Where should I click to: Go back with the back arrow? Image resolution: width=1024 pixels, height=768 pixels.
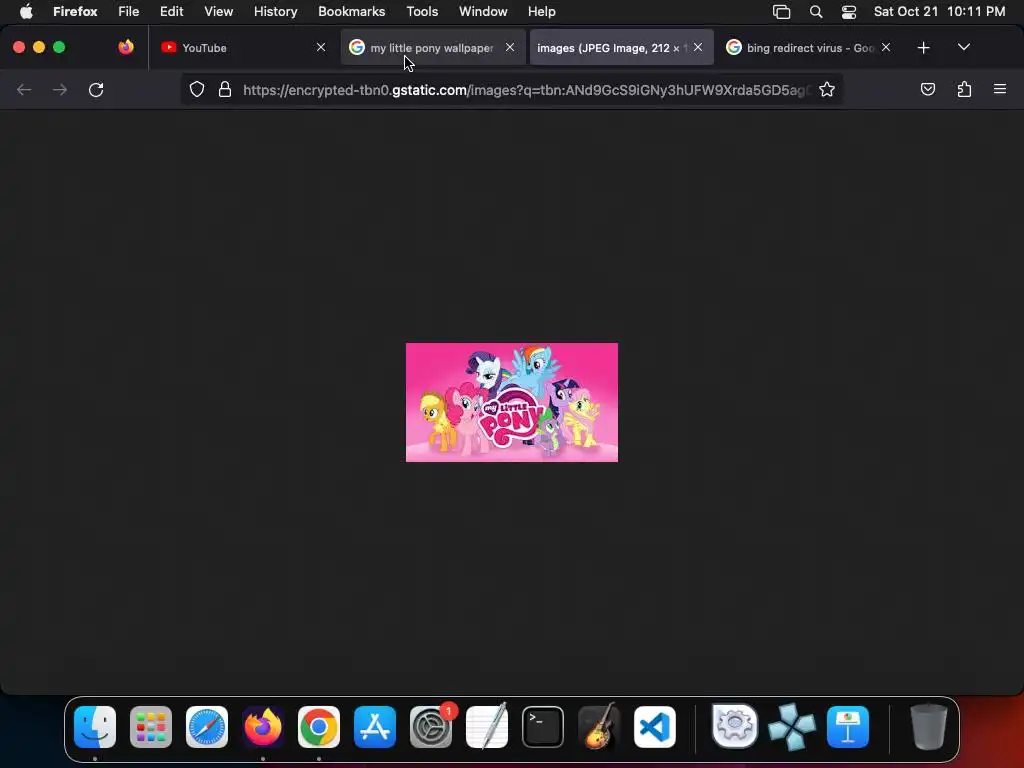[24, 89]
